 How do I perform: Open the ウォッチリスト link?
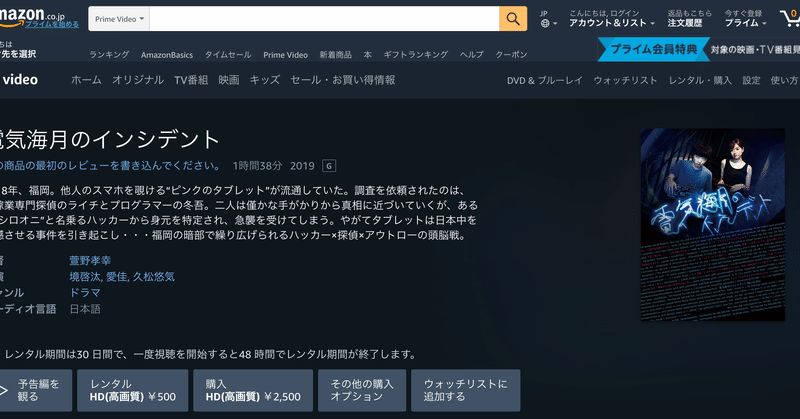625,81
